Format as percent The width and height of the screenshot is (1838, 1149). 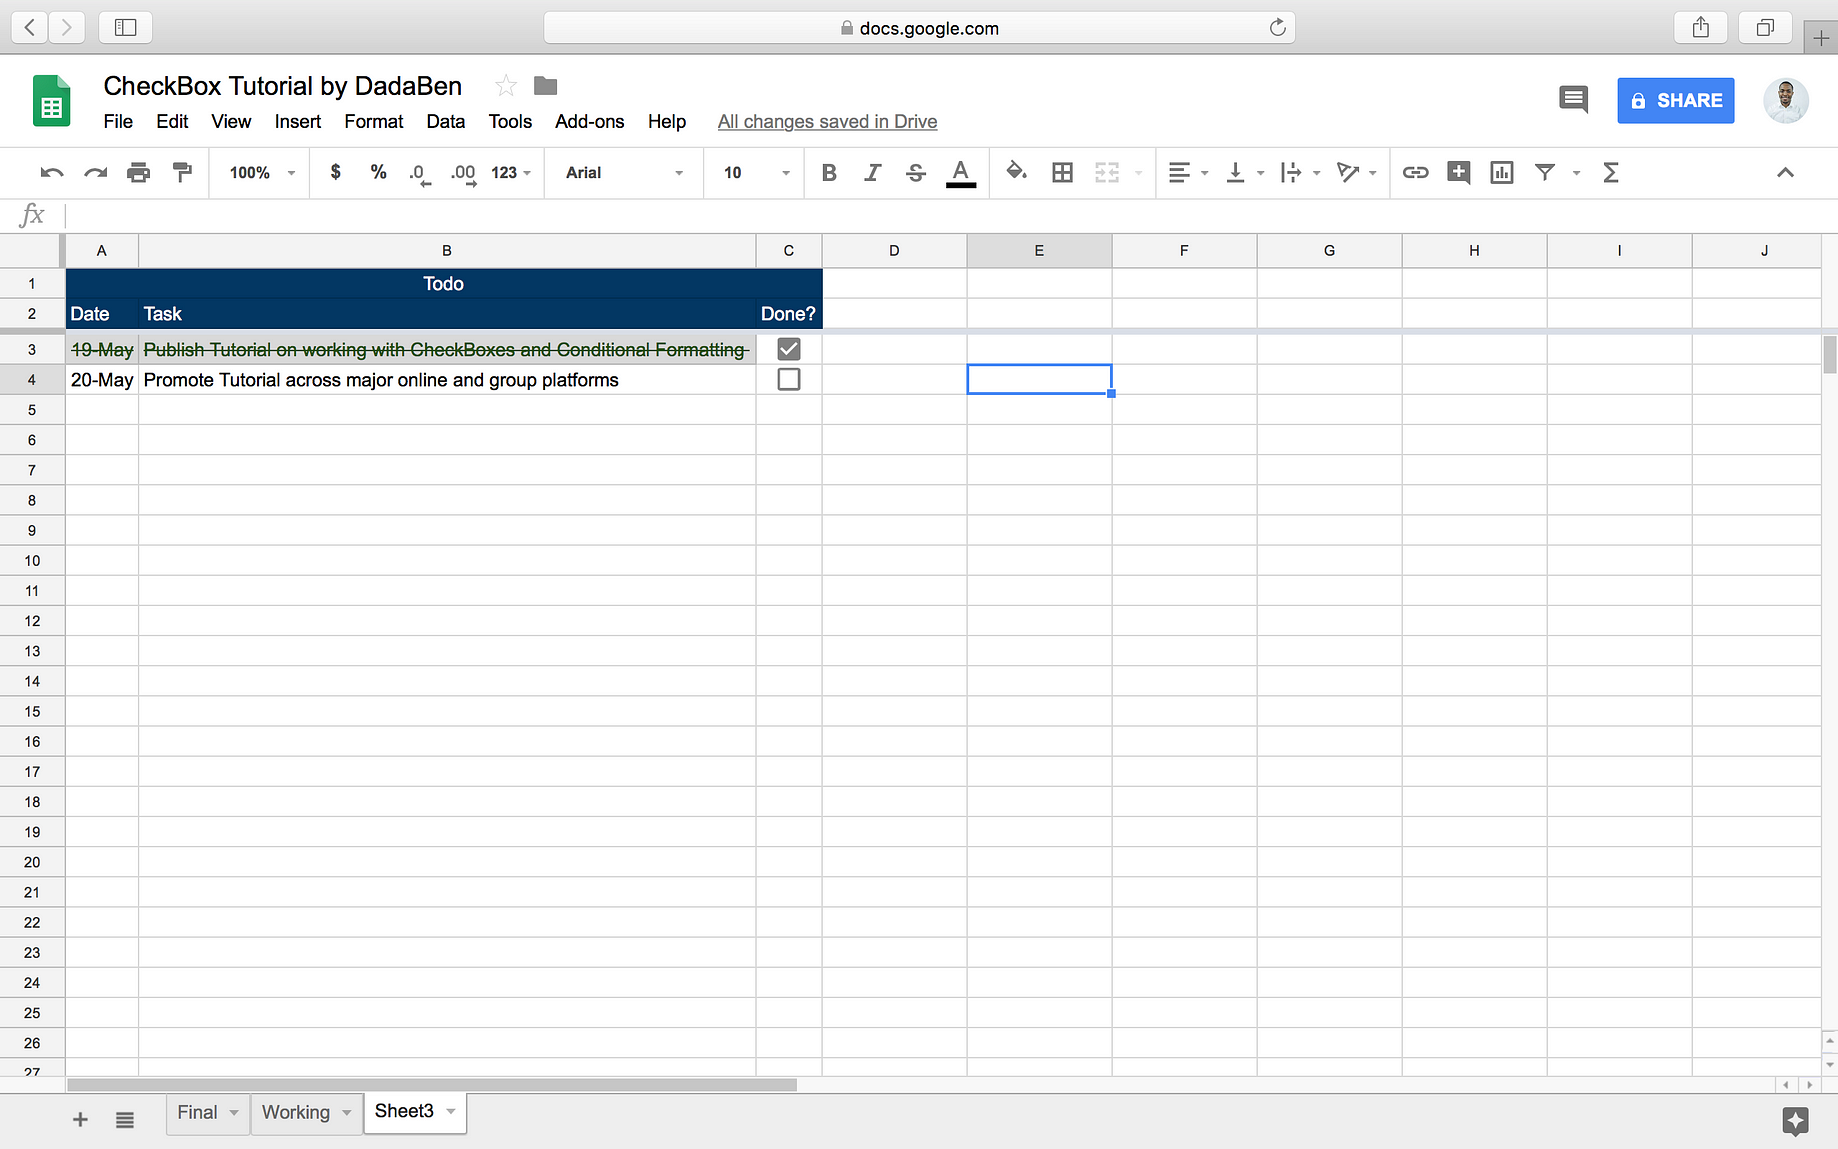pyautogui.click(x=378, y=172)
